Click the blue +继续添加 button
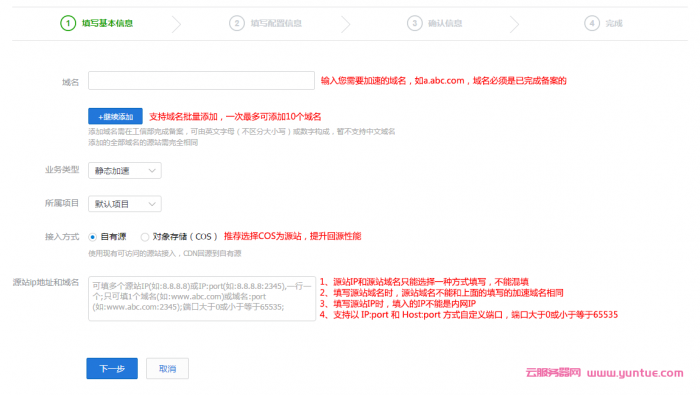 (x=115, y=116)
